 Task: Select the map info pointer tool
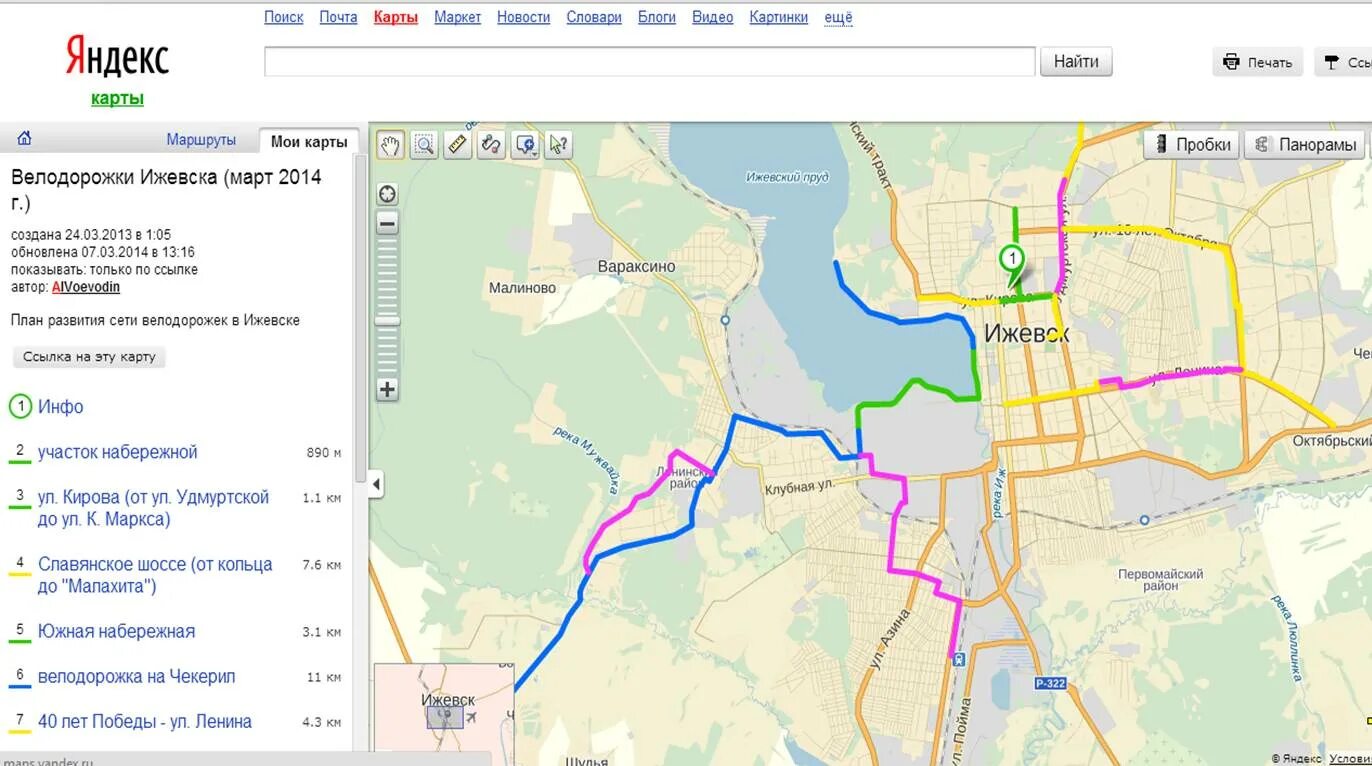pyautogui.click(x=558, y=145)
